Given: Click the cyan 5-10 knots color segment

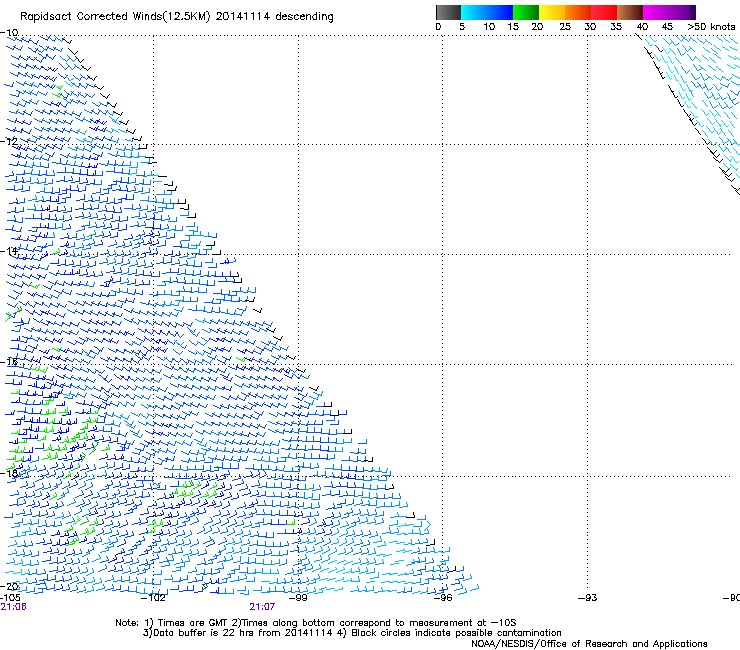Looking at the screenshot, I should [x=474, y=12].
